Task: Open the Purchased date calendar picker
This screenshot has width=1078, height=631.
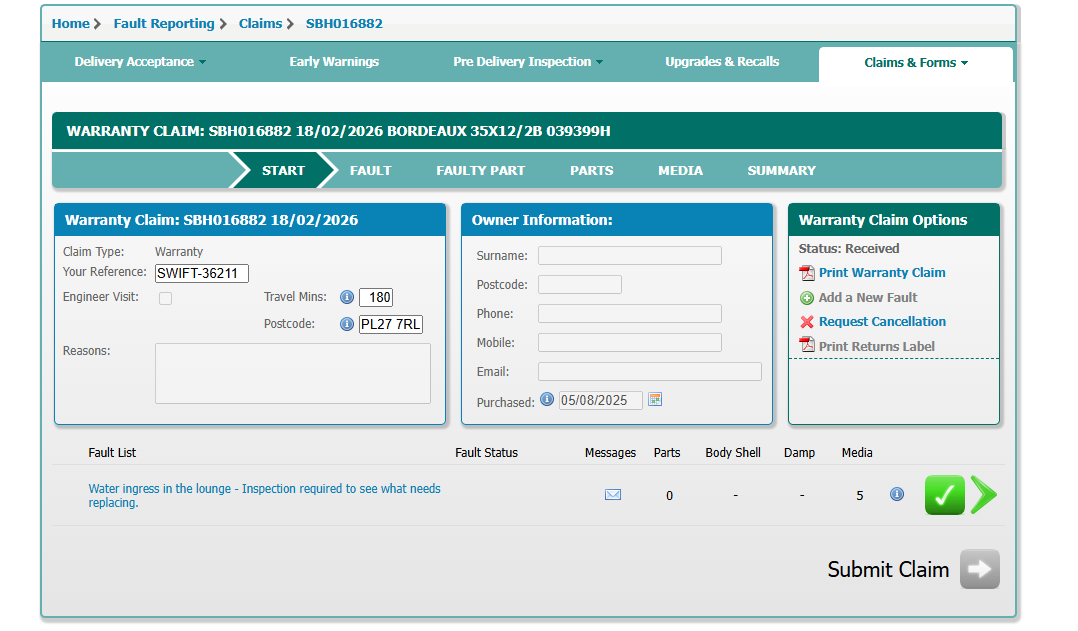Action: pyautogui.click(x=655, y=399)
